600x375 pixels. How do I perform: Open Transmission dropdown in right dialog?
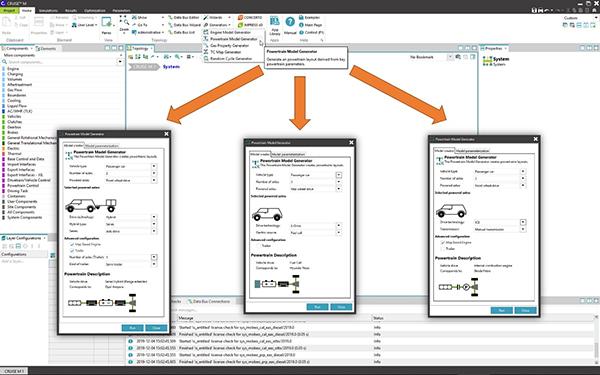(523, 229)
